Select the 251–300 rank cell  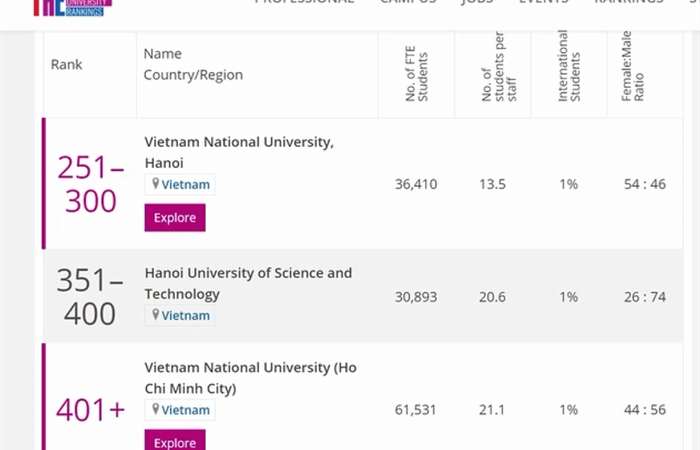coord(91,184)
